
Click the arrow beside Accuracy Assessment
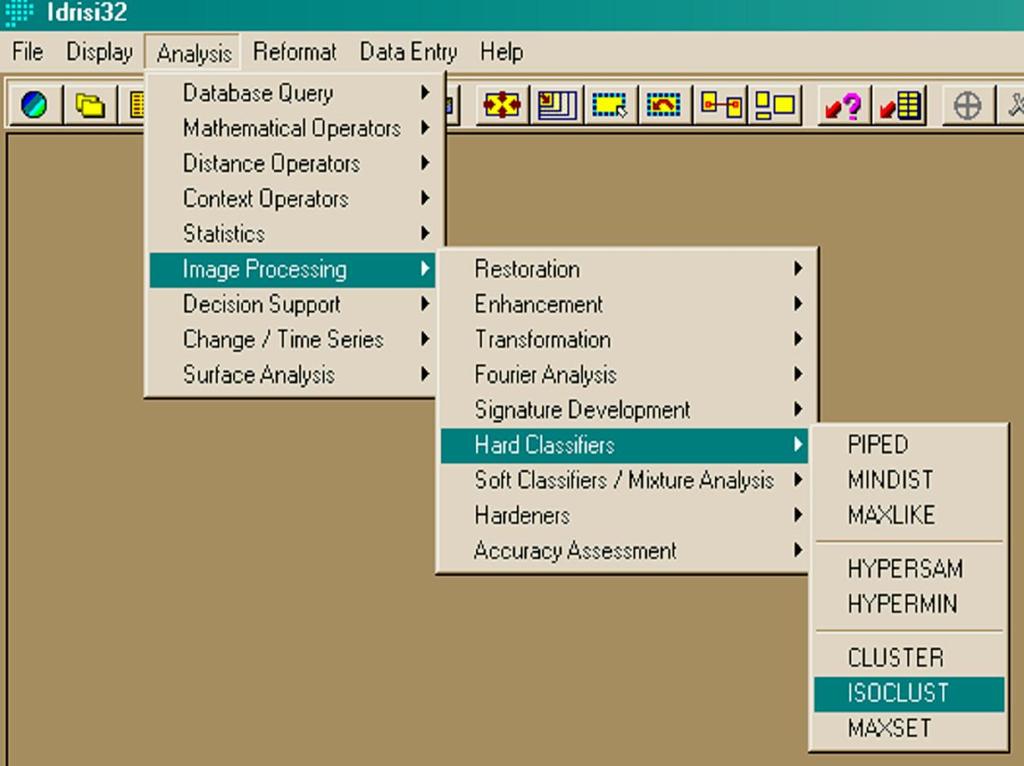pos(798,551)
